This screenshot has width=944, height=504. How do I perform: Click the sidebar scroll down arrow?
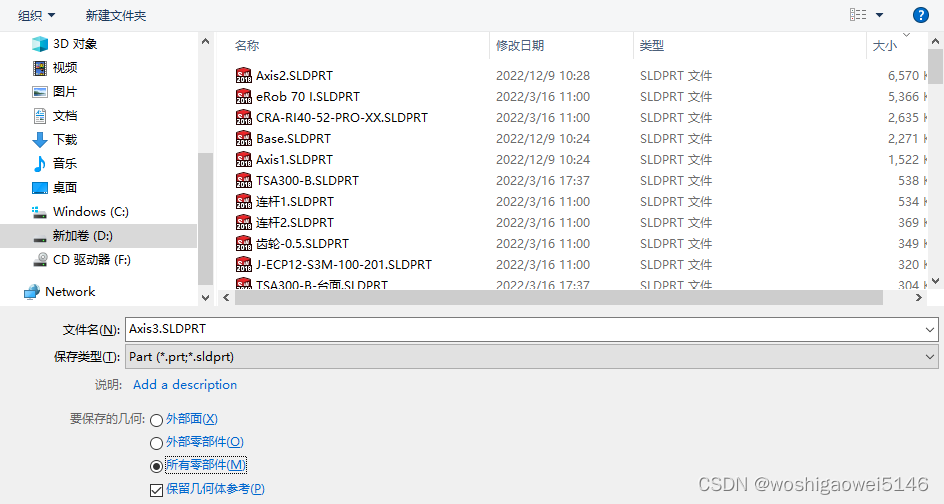(x=205, y=297)
